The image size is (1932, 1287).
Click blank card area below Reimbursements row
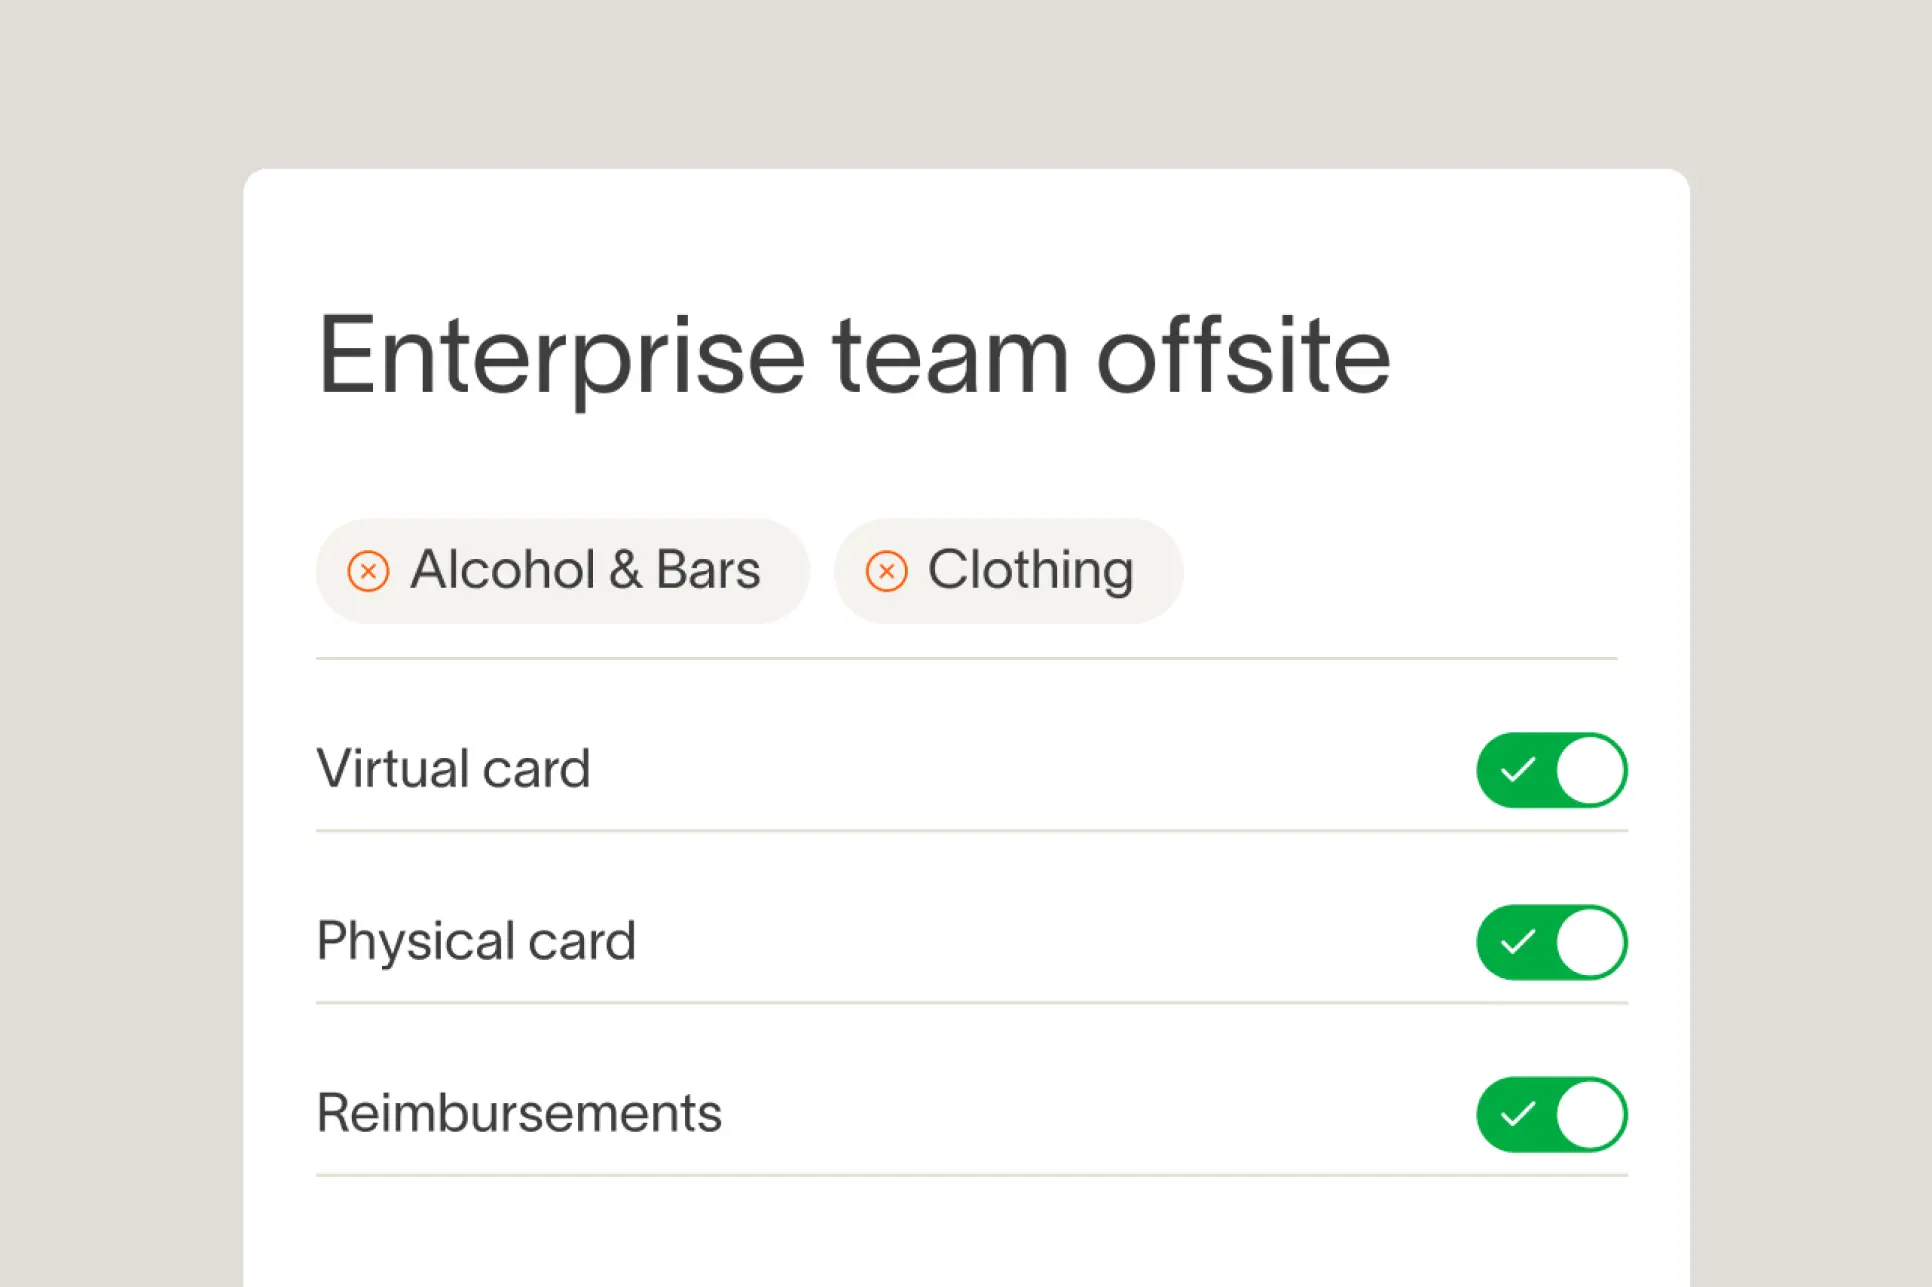pos(966,1232)
